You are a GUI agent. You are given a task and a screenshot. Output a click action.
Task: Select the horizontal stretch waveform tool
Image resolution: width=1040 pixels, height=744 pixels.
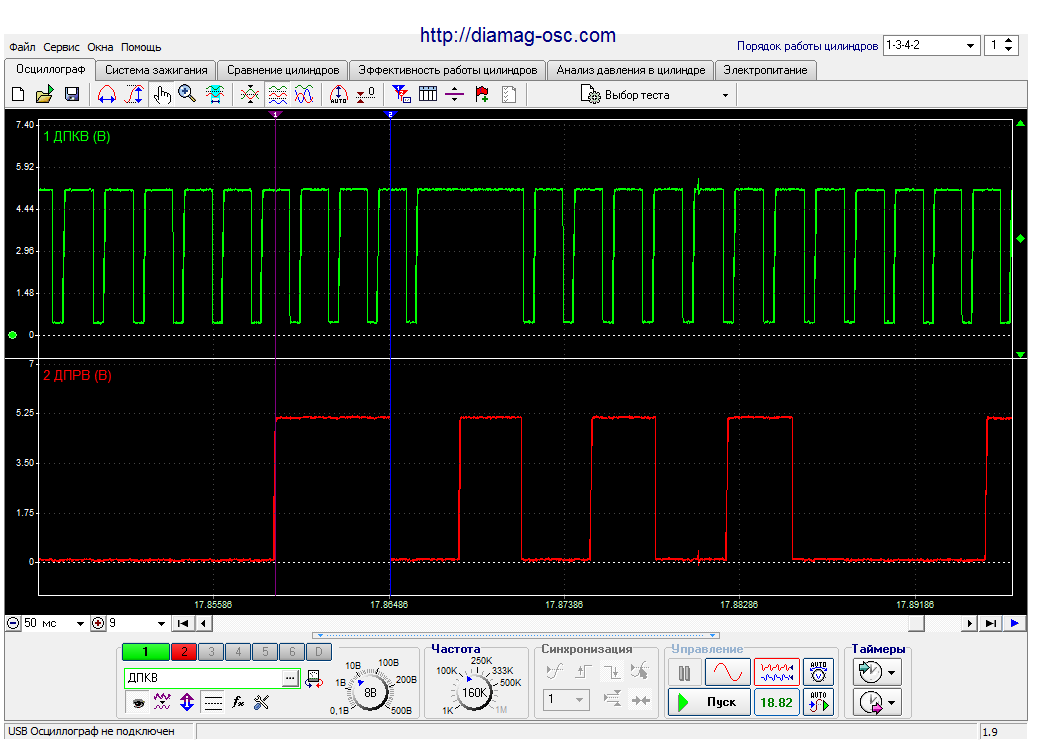click(x=107, y=95)
